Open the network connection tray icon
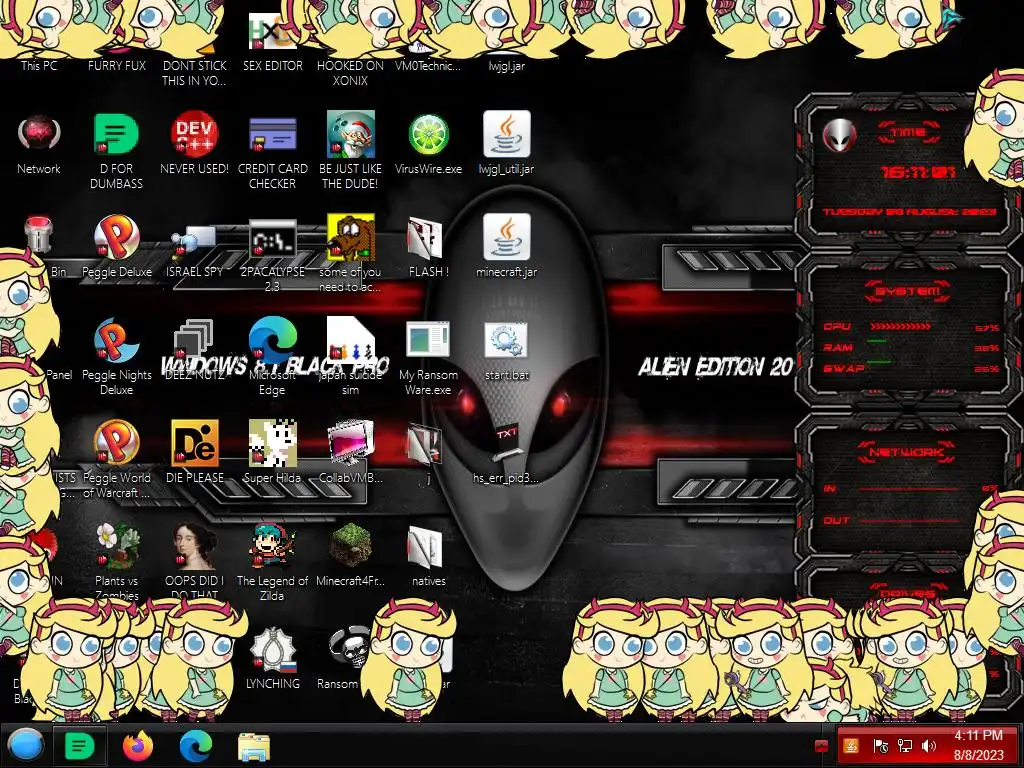Screen dimensions: 1024x768 904,746
